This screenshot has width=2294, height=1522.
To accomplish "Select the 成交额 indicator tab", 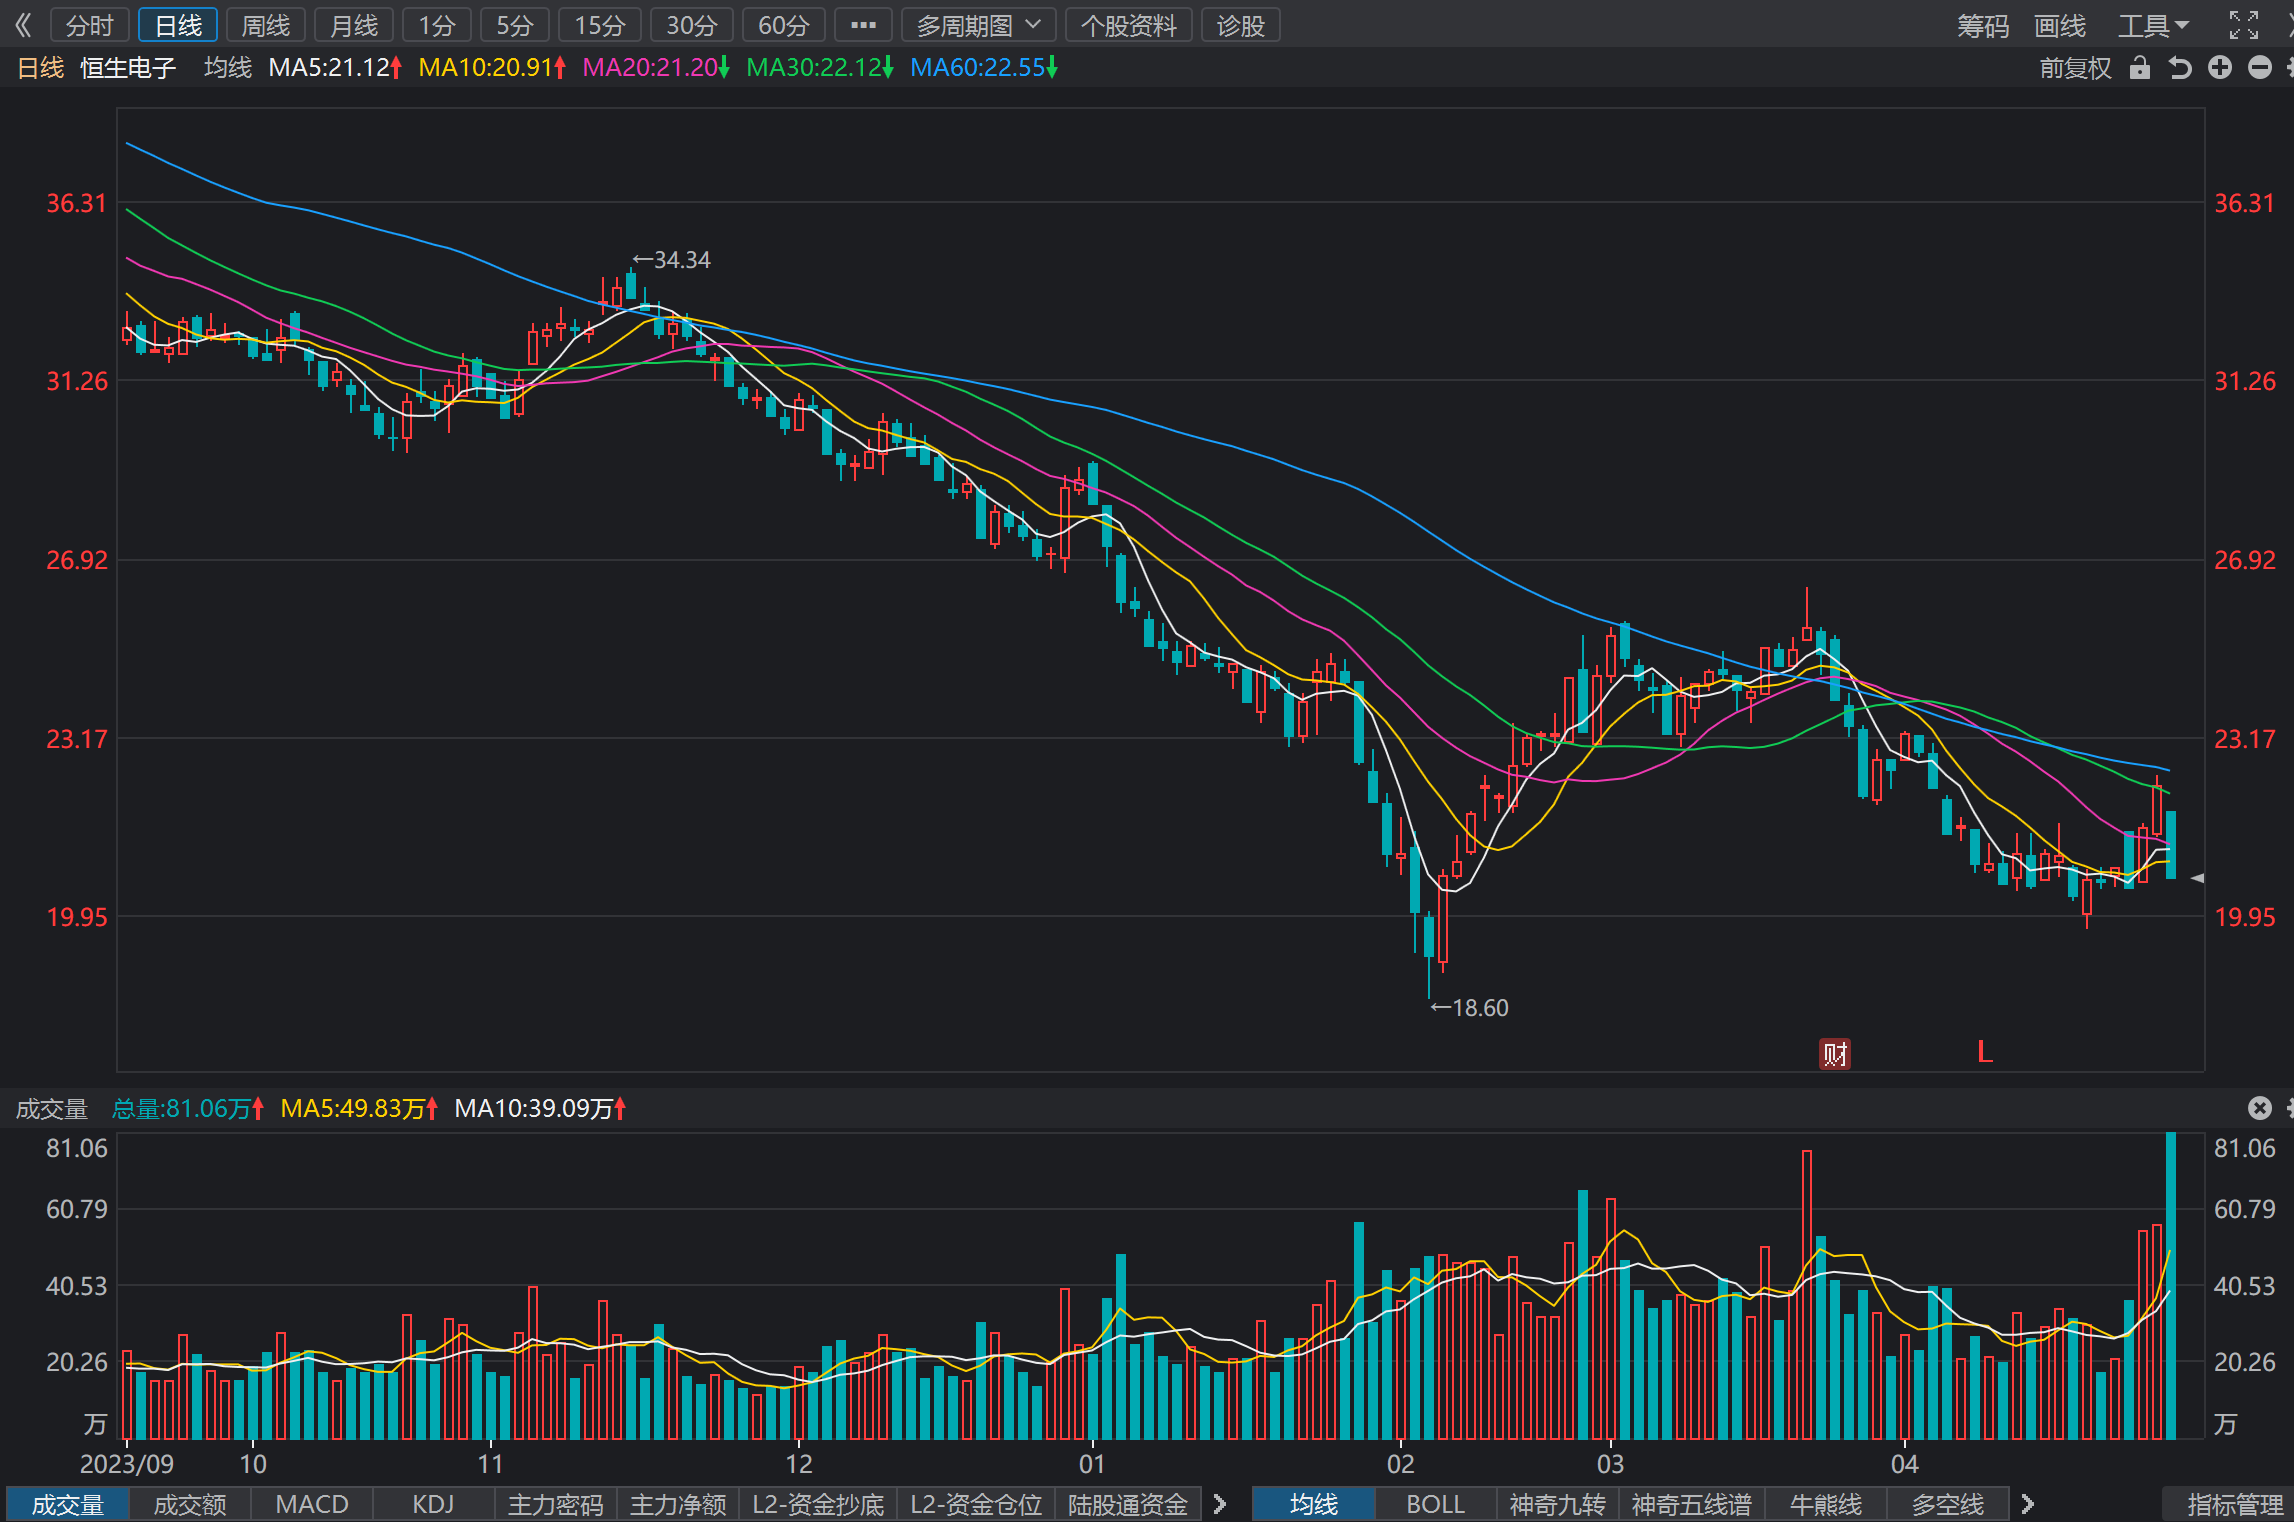I will 190,1504.
